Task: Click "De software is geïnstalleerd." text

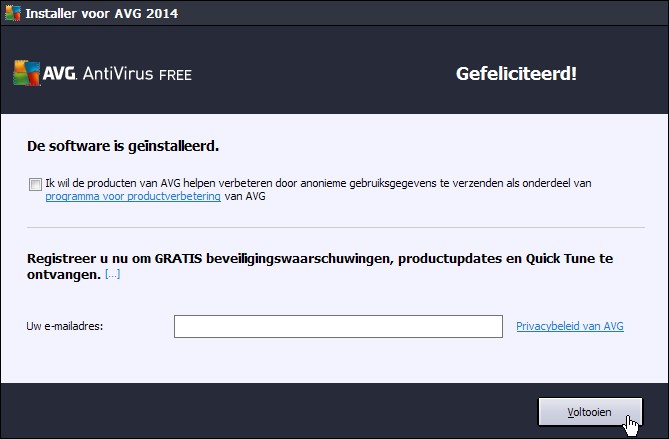Action: click(x=124, y=146)
